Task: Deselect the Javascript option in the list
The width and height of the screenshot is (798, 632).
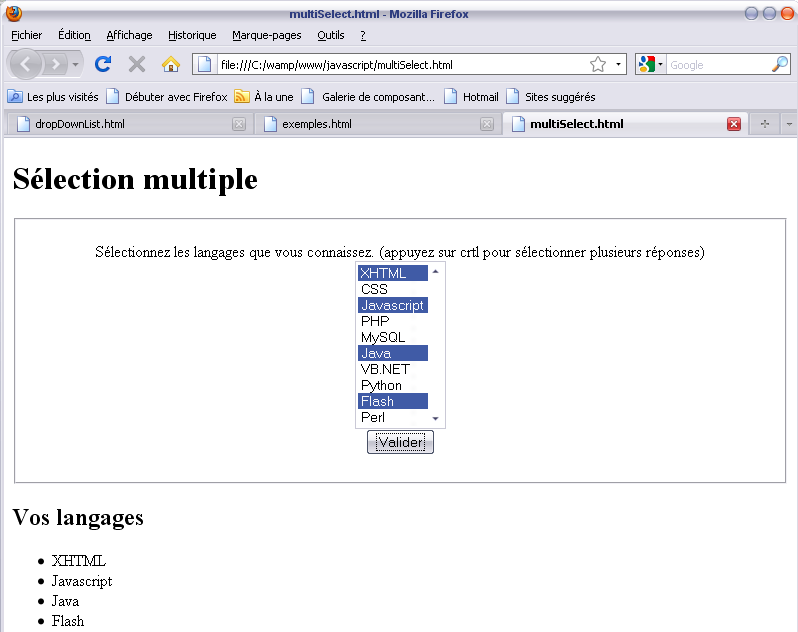Action: [392, 305]
